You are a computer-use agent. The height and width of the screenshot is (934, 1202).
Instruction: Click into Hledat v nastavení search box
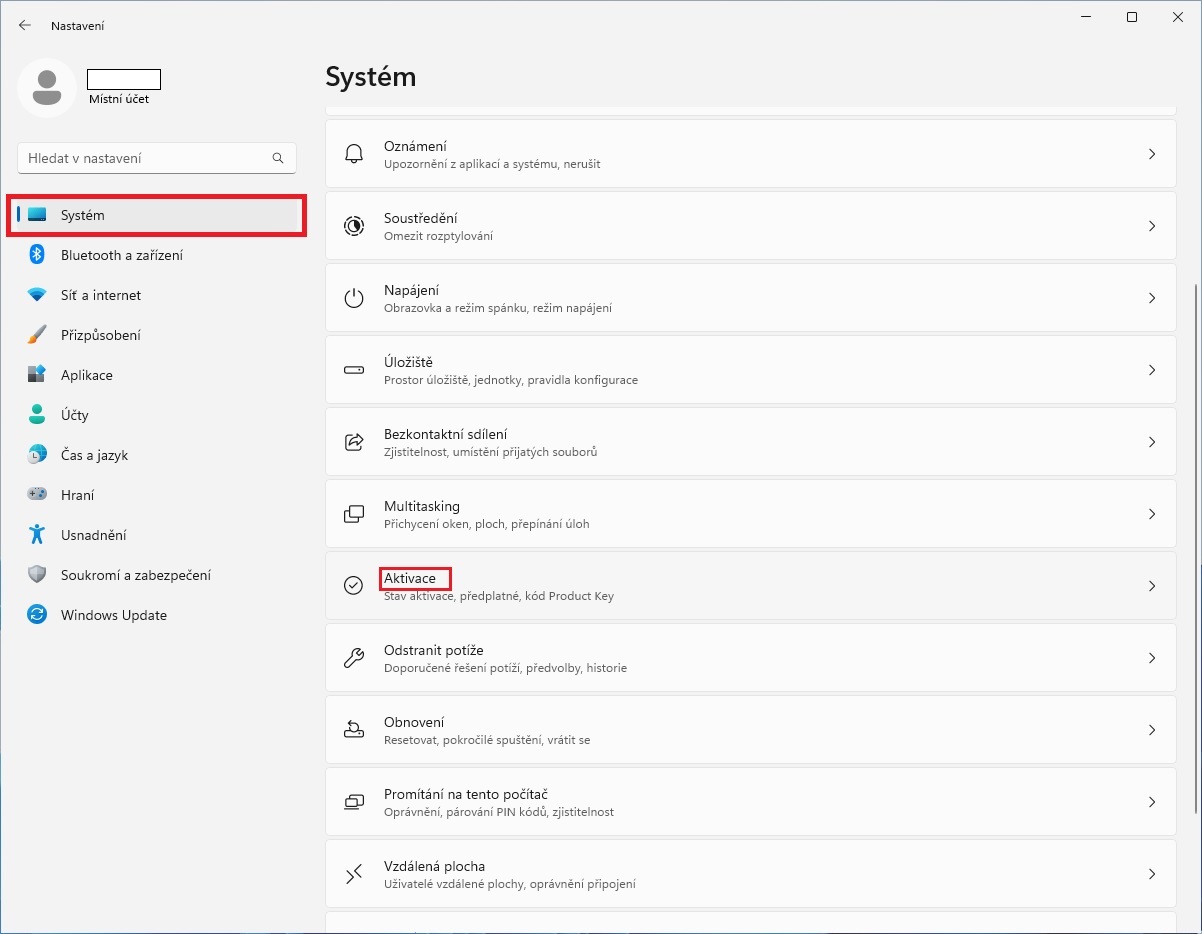tap(157, 158)
